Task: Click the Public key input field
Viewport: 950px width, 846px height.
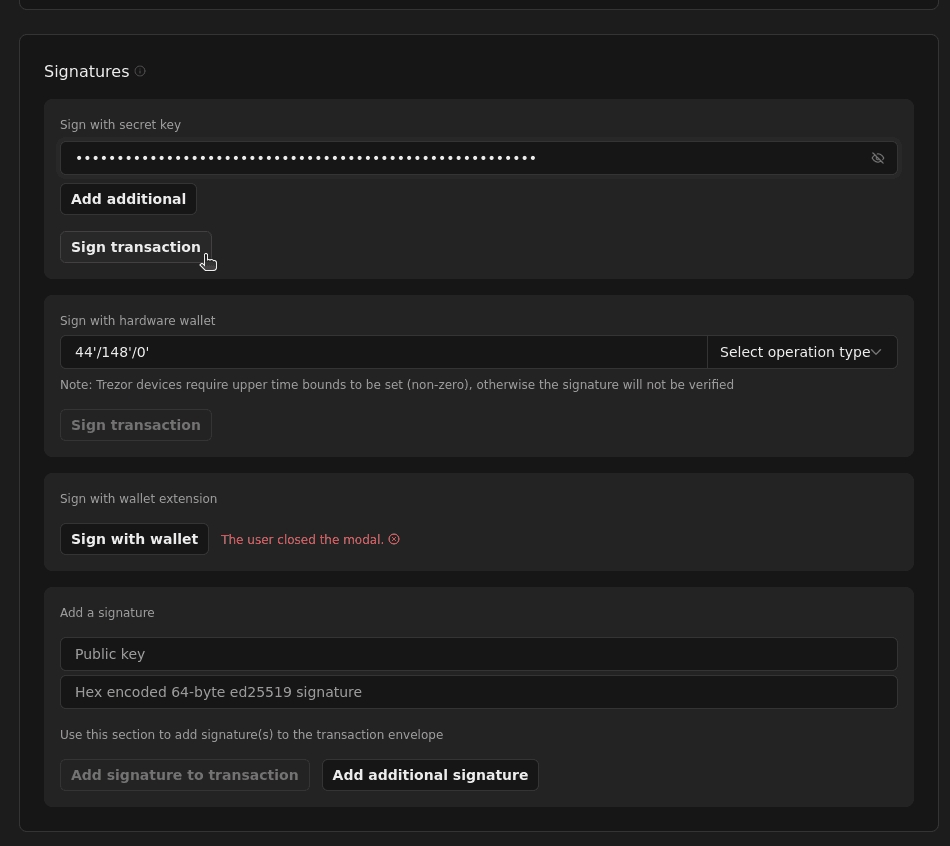Action: click(478, 654)
